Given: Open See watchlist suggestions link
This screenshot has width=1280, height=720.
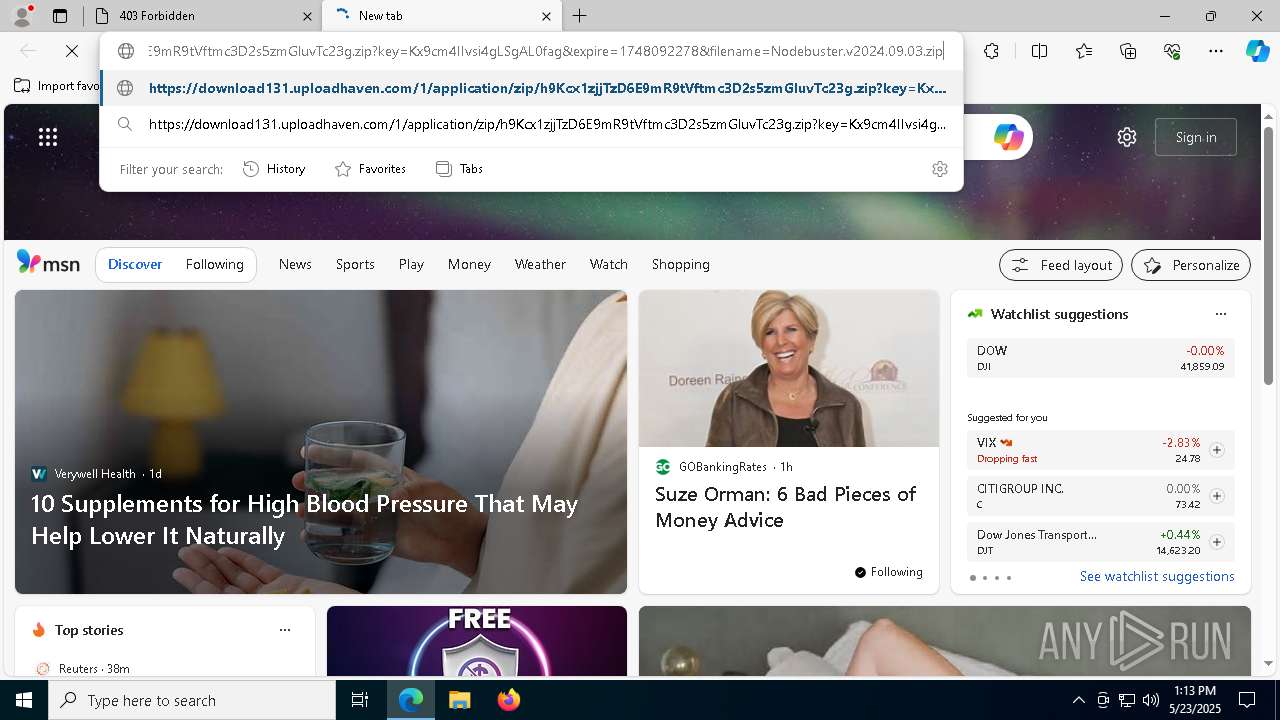Looking at the screenshot, I should [x=1157, y=576].
